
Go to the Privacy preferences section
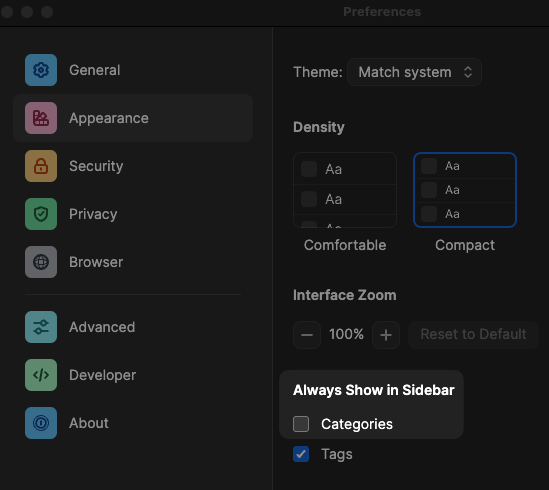point(133,214)
